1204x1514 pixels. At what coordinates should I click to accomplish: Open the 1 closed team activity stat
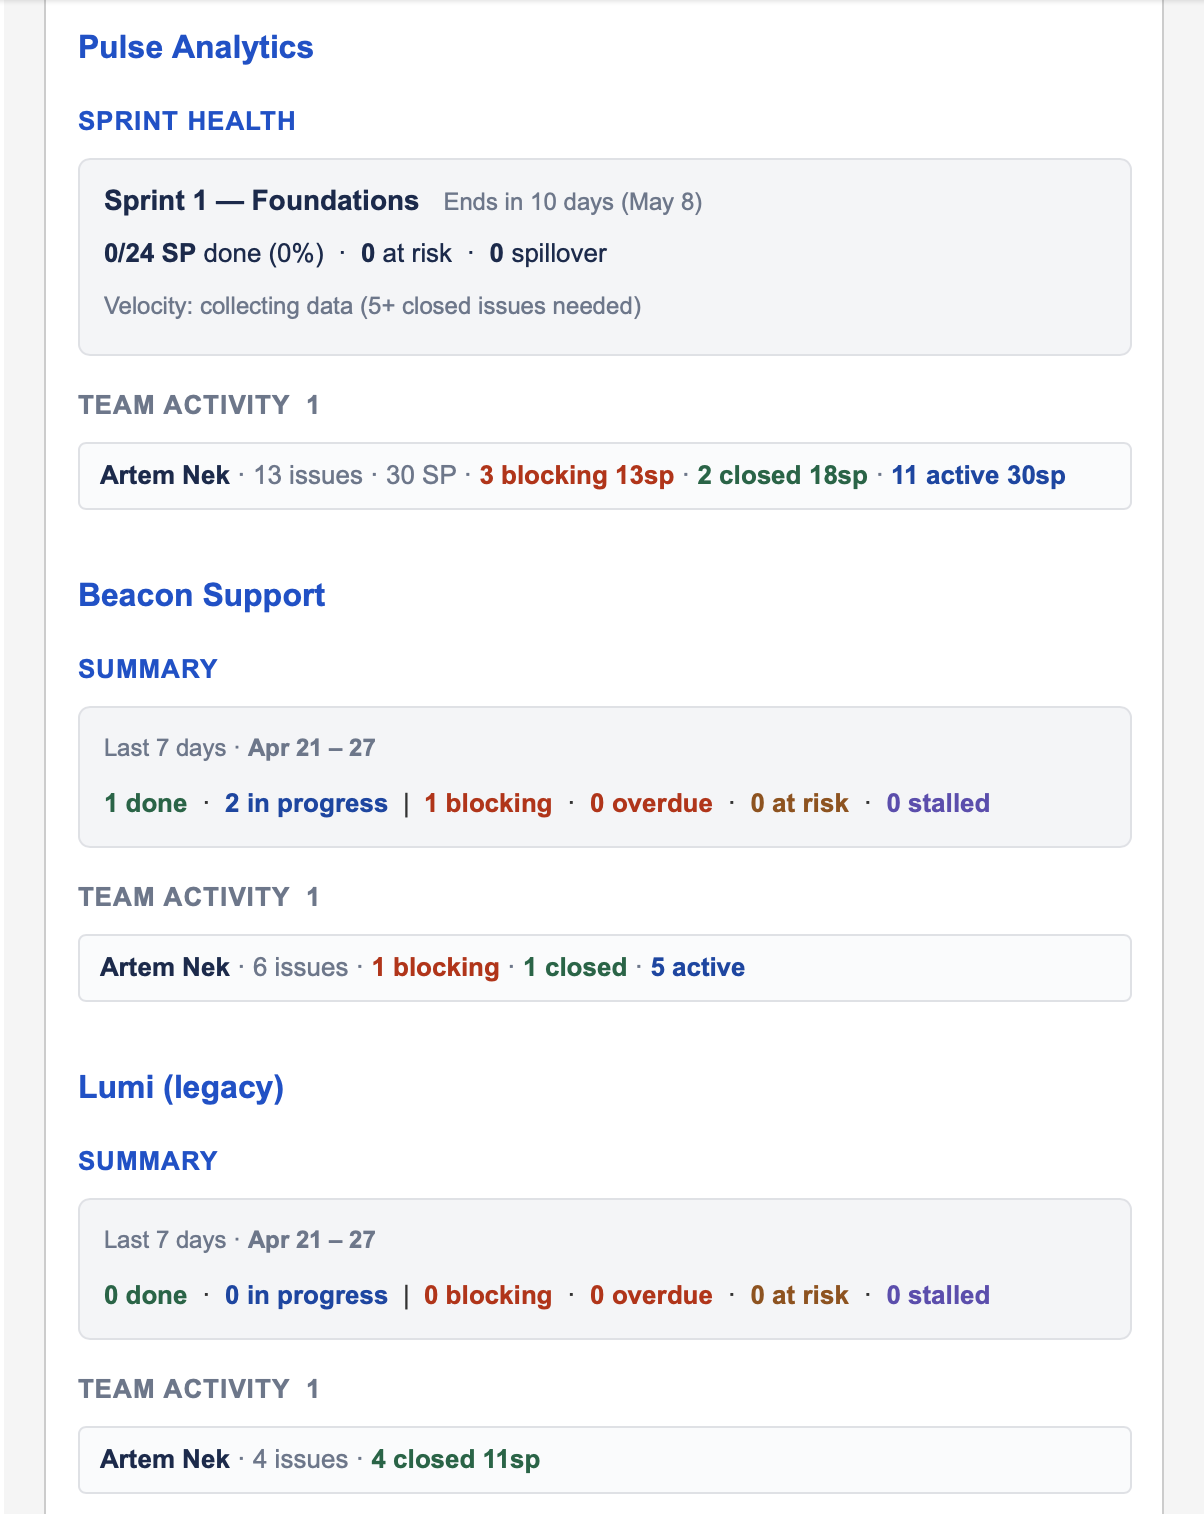pos(575,968)
